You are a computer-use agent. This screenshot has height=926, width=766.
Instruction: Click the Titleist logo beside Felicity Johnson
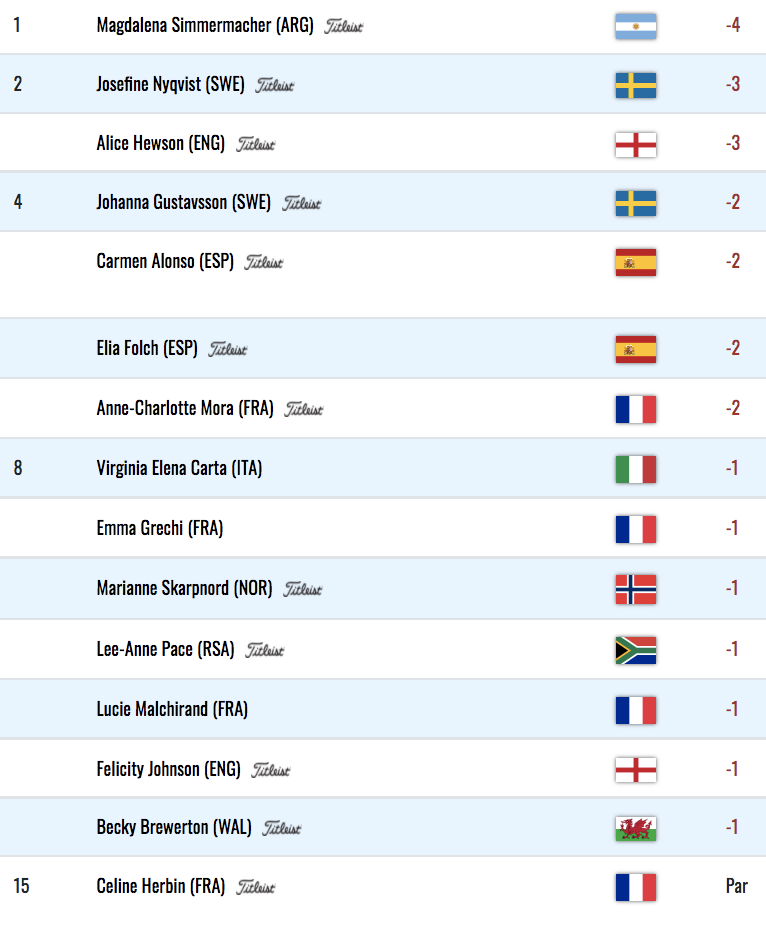271,770
